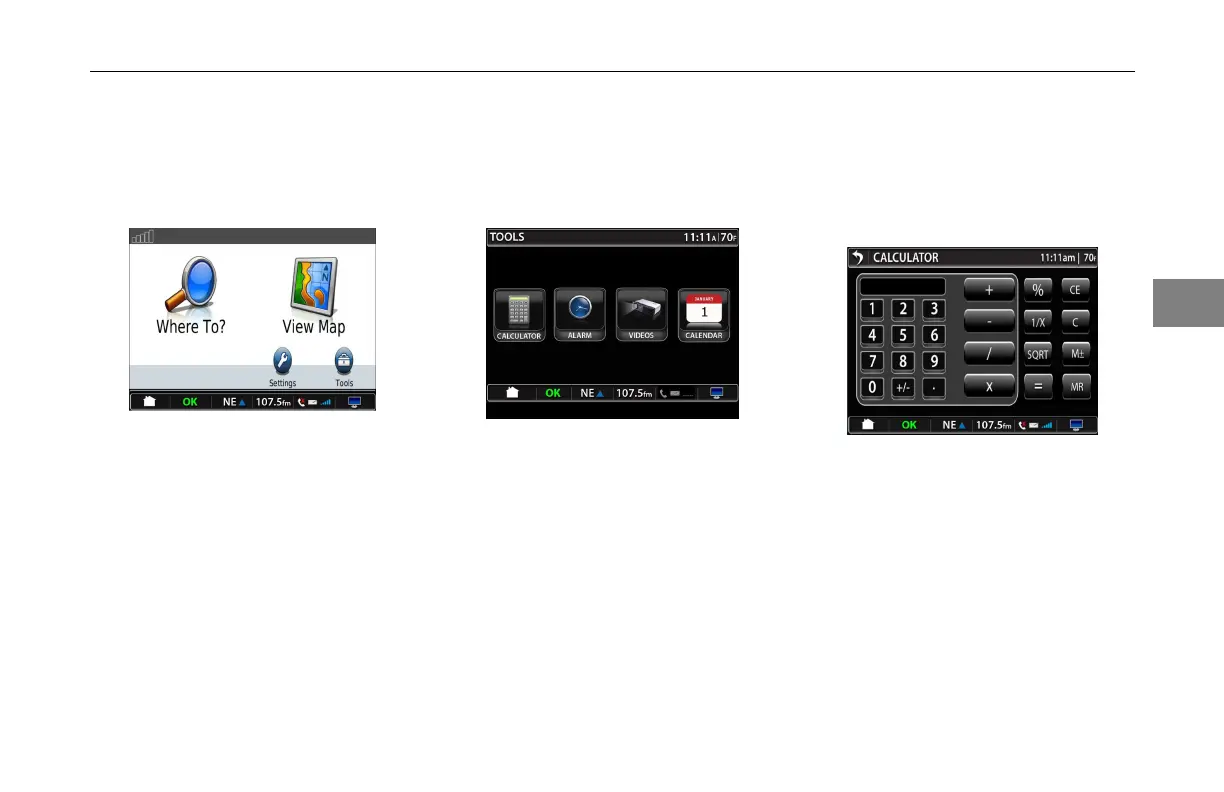
Task: Tap 70F temperature on Calculator screen
Action: (1090, 257)
